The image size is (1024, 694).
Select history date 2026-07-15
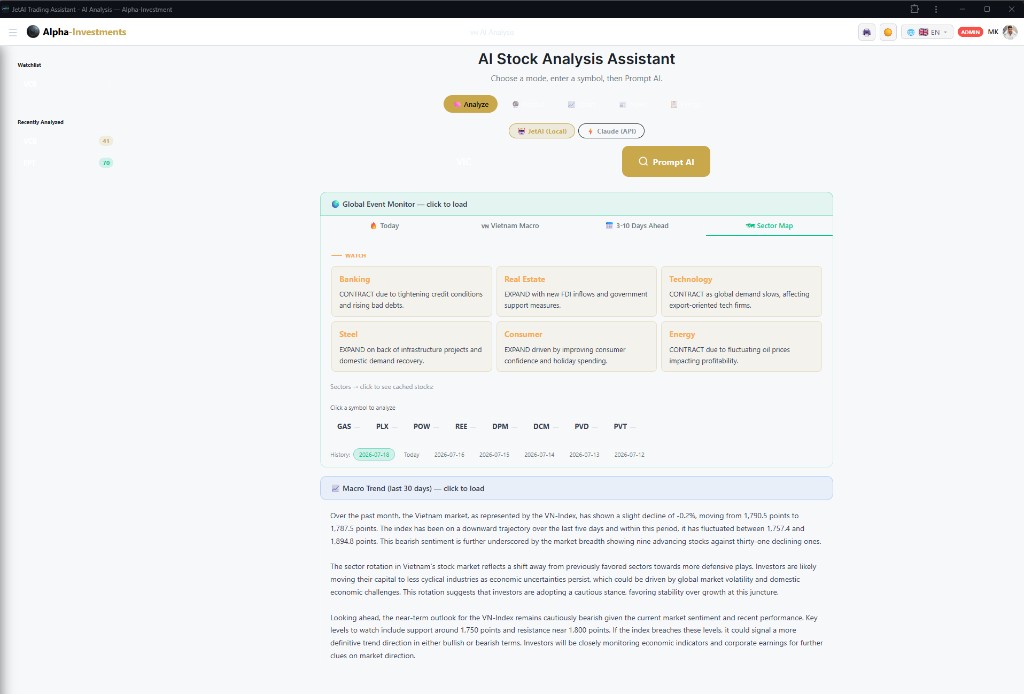pos(494,454)
